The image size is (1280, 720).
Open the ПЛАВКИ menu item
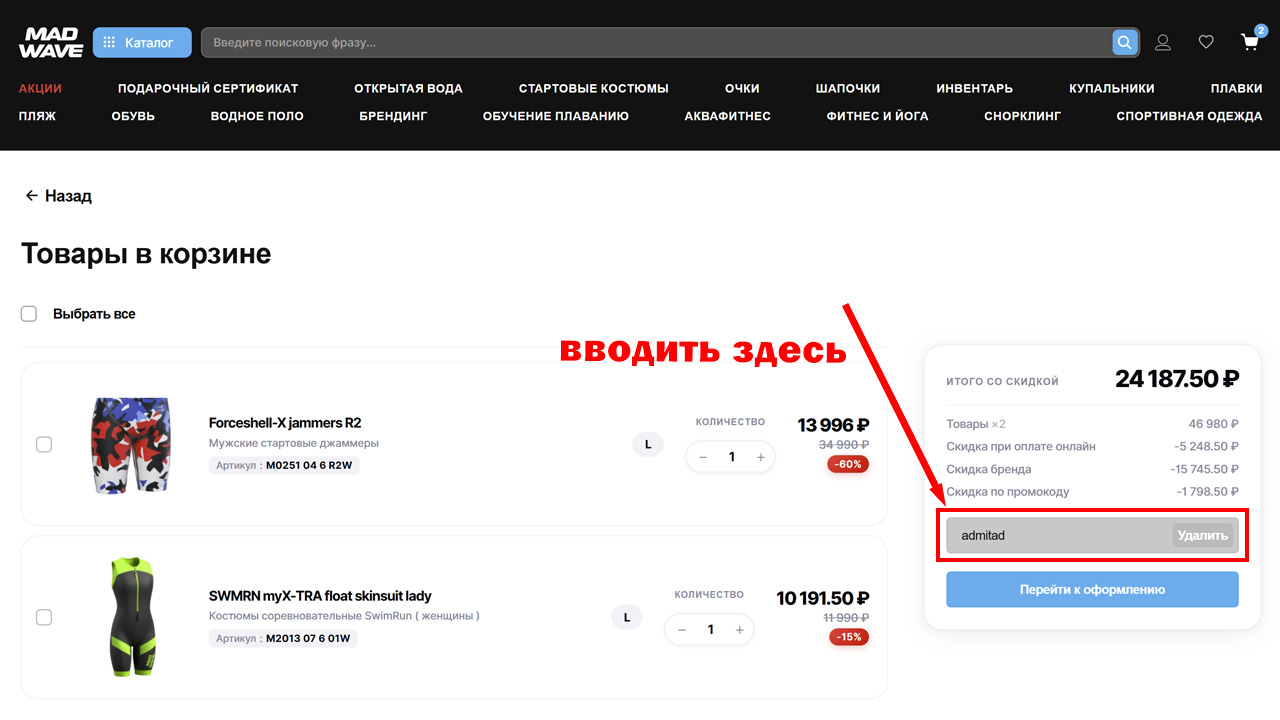pyautogui.click(x=1237, y=88)
